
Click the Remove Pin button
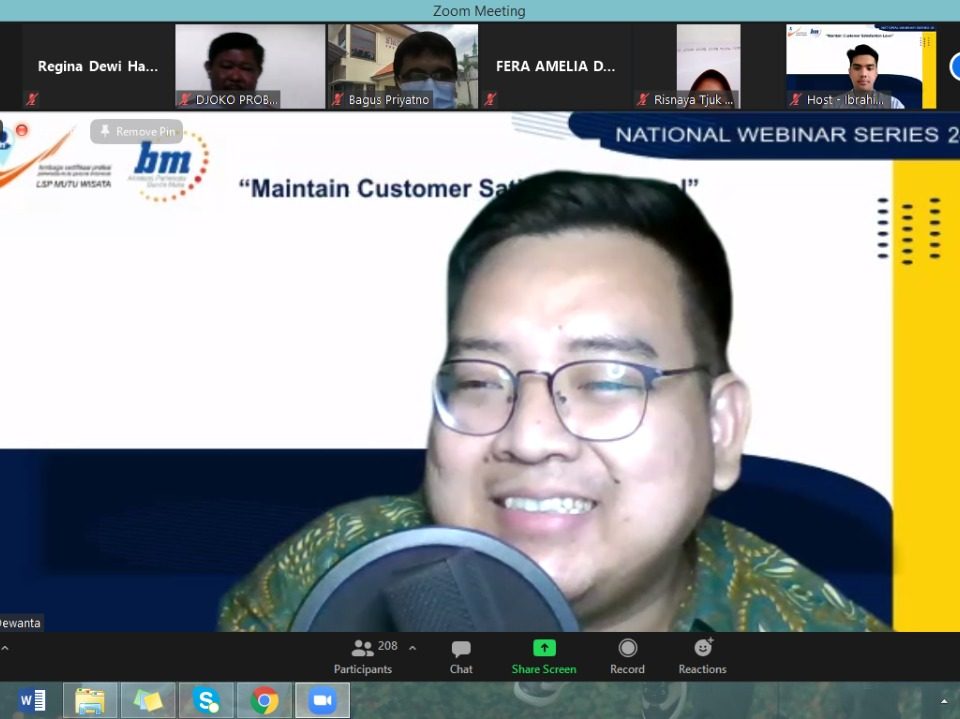click(x=137, y=131)
